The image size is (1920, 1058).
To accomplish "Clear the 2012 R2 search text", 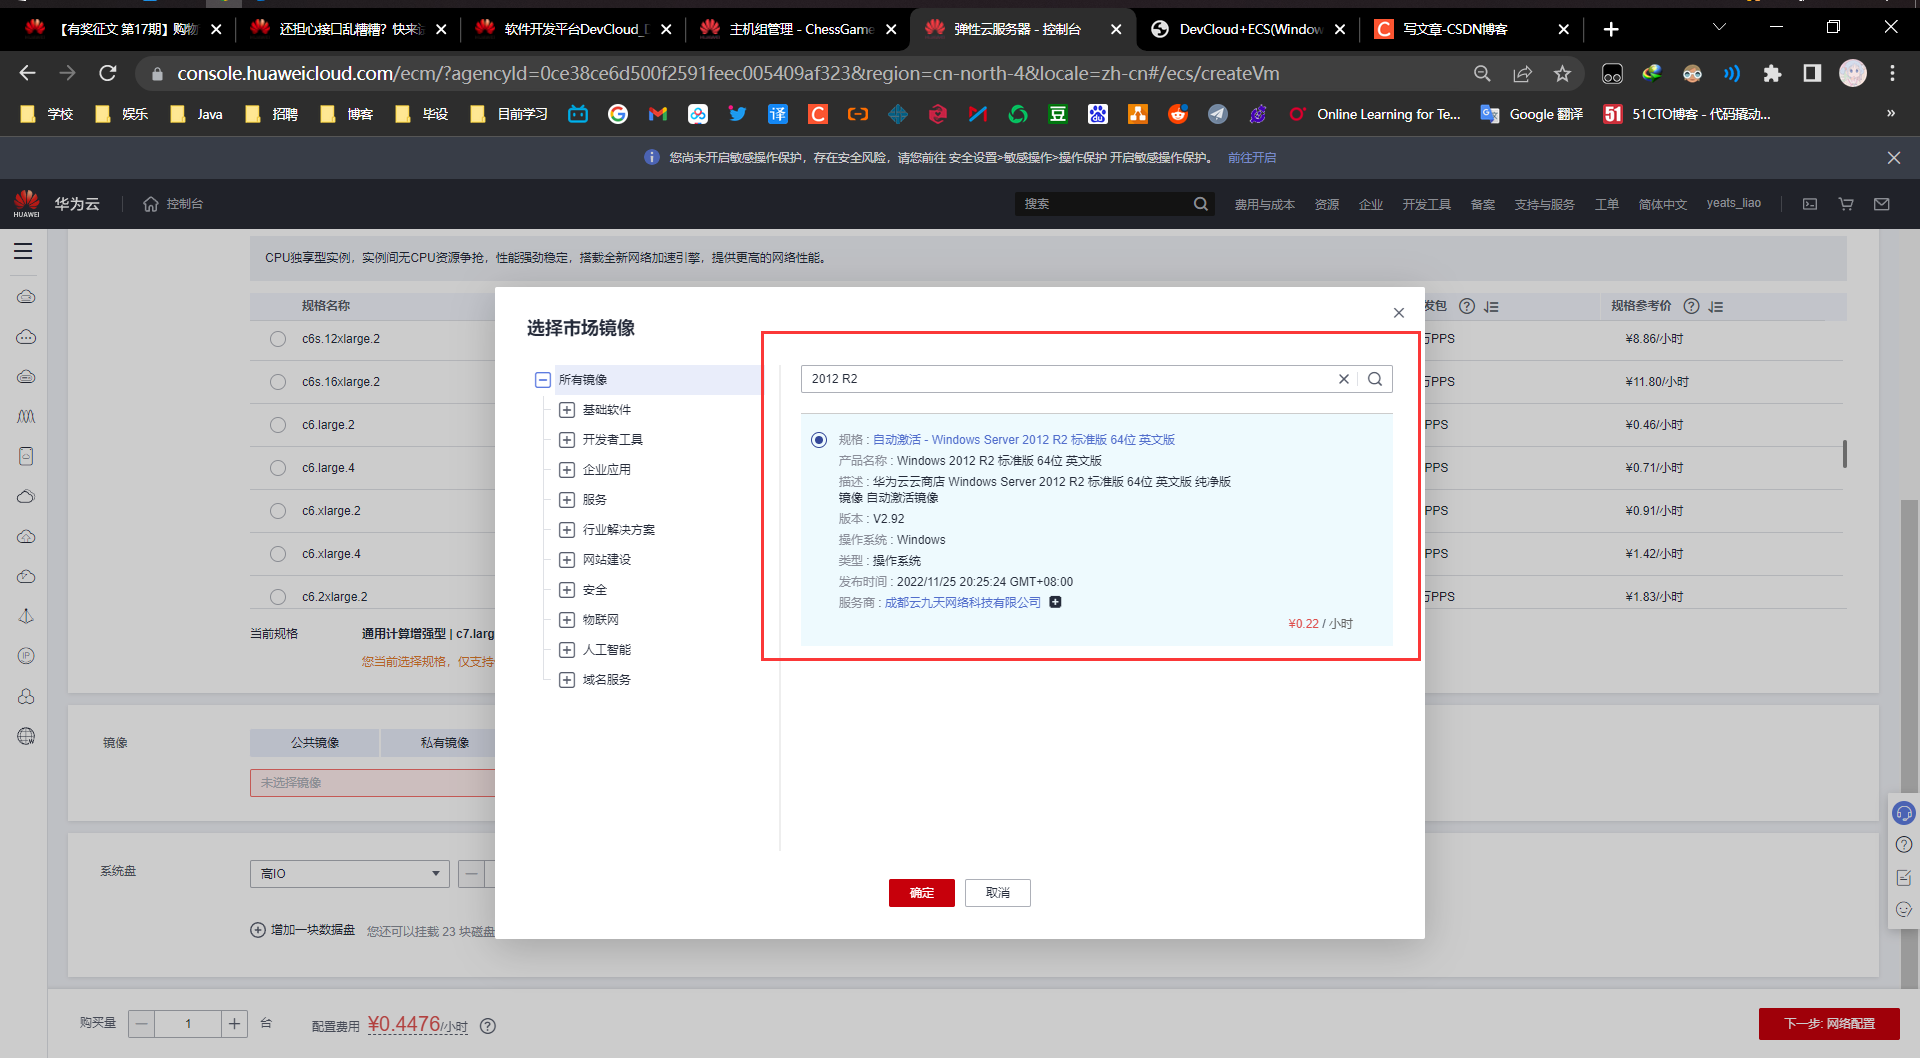I will pyautogui.click(x=1343, y=379).
